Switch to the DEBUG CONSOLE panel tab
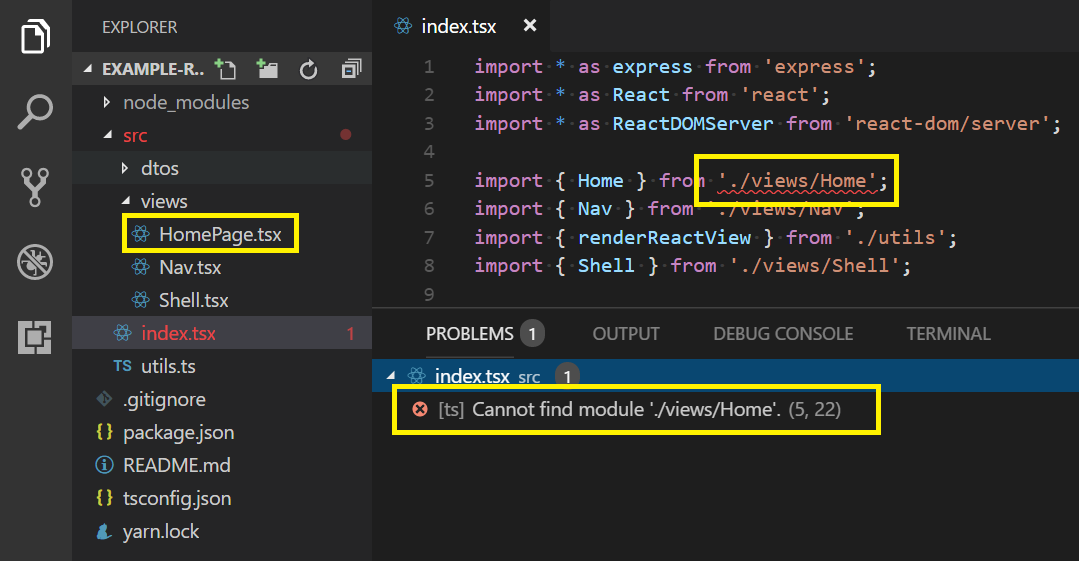 coord(783,334)
